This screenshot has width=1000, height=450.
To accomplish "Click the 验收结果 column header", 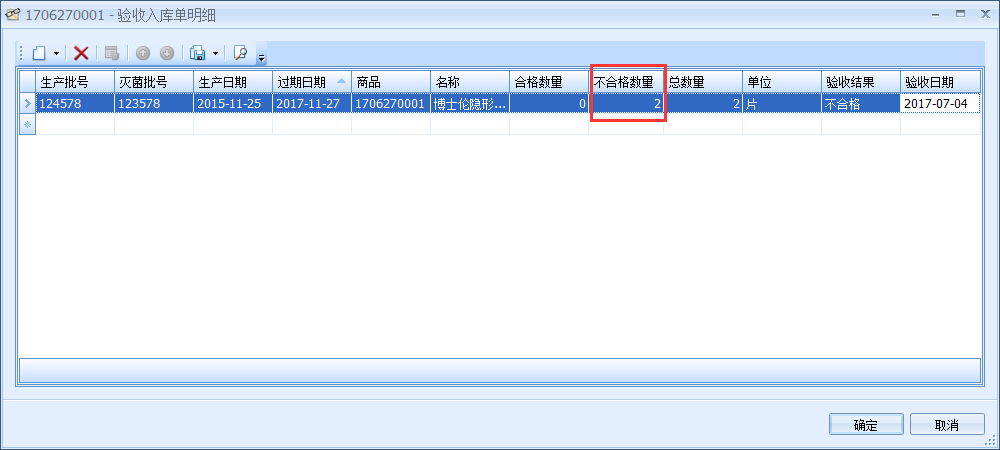I will point(861,82).
